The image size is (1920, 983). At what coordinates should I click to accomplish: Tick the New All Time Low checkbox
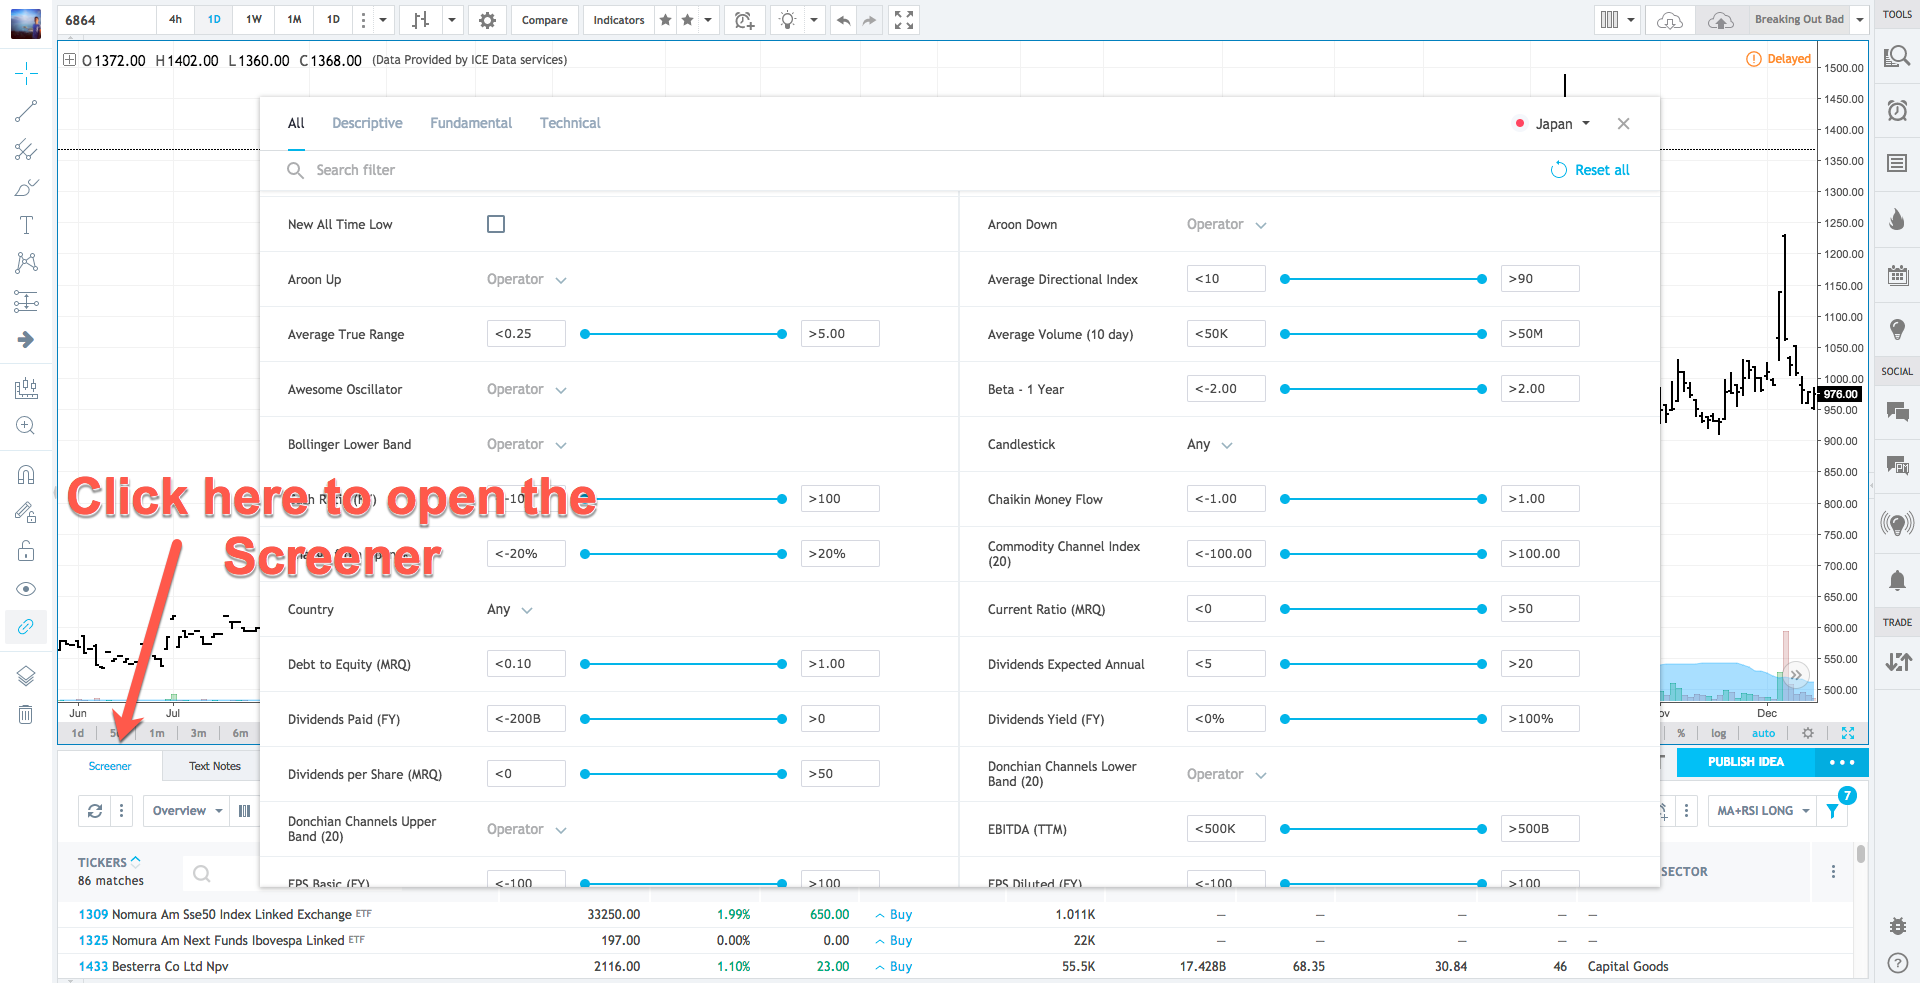tap(496, 224)
